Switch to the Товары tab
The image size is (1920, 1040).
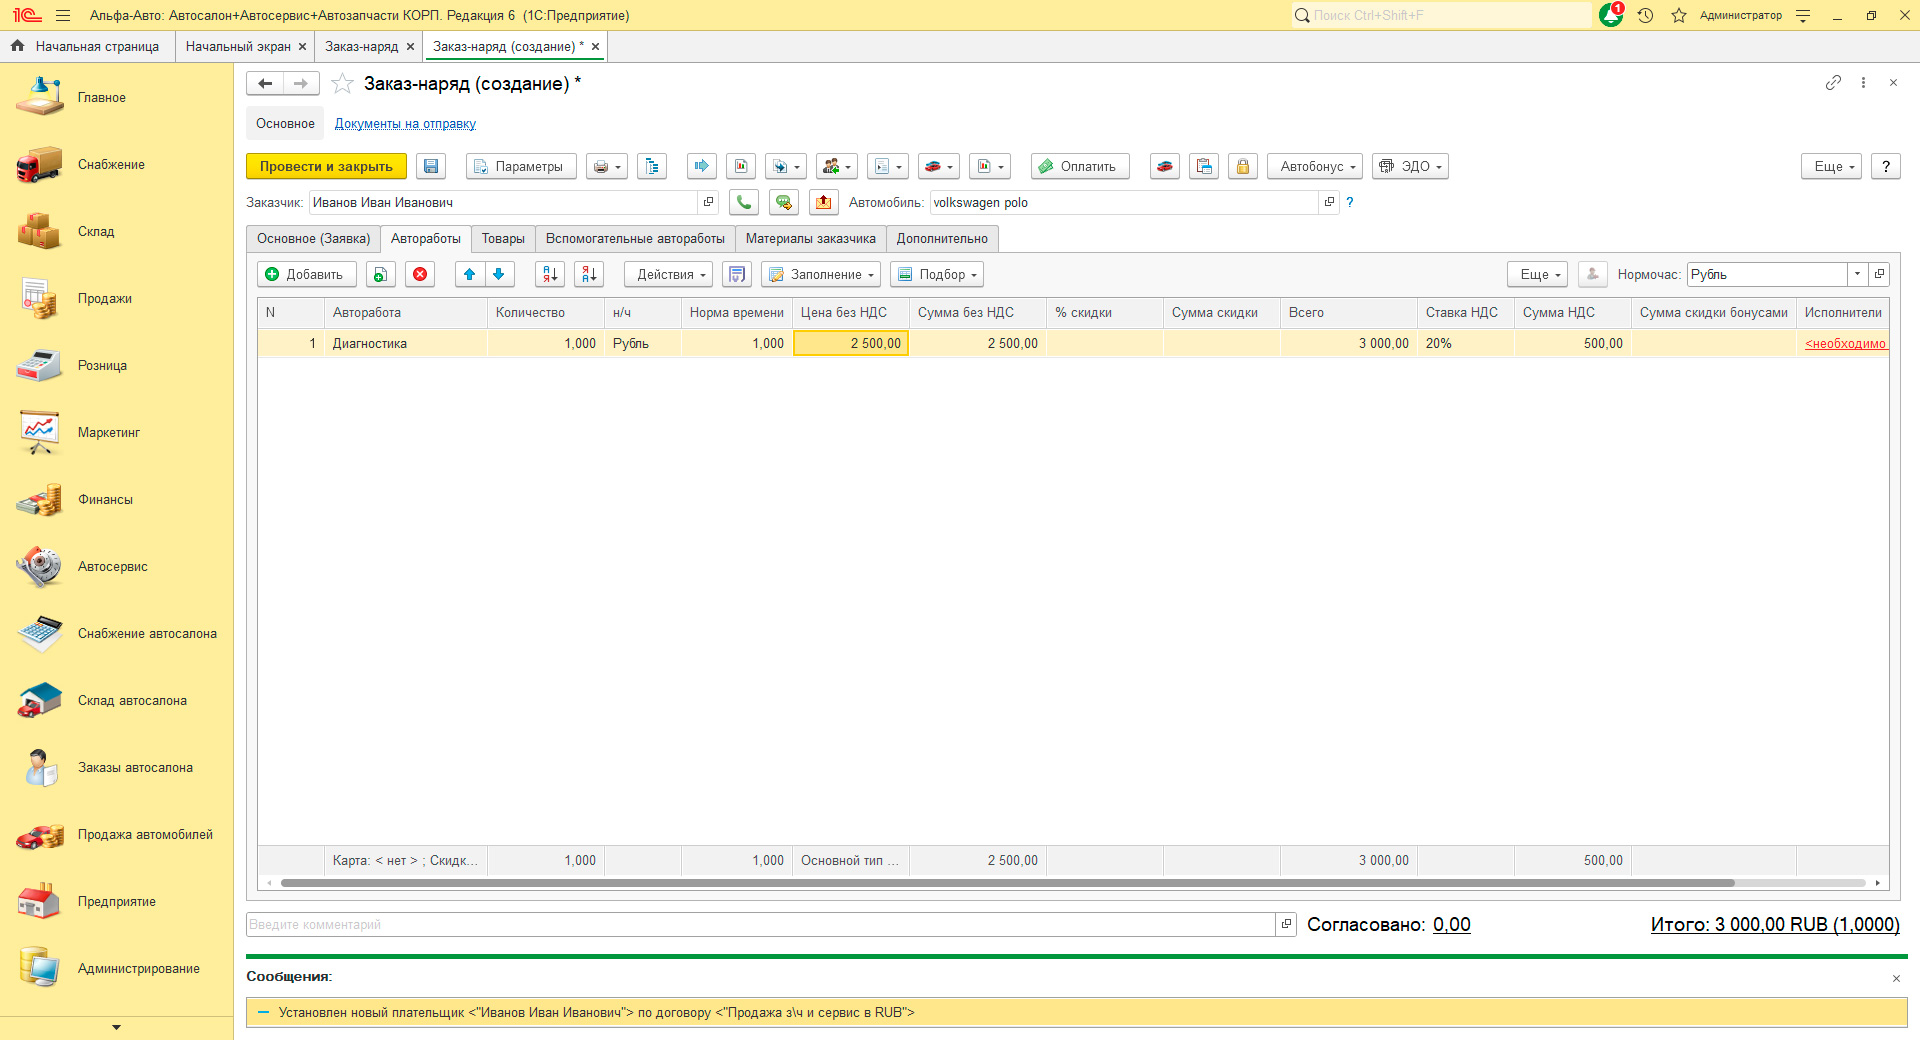[x=503, y=239]
